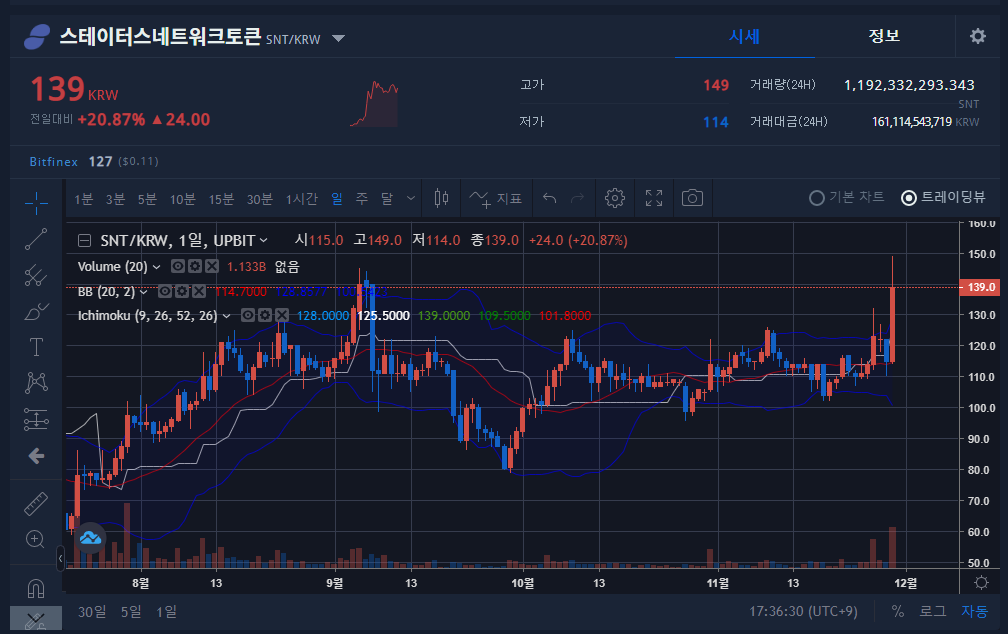1008x634 pixels.
Task: Click the TradingView cloud logo on chart
Action: (x=90, y=538)
